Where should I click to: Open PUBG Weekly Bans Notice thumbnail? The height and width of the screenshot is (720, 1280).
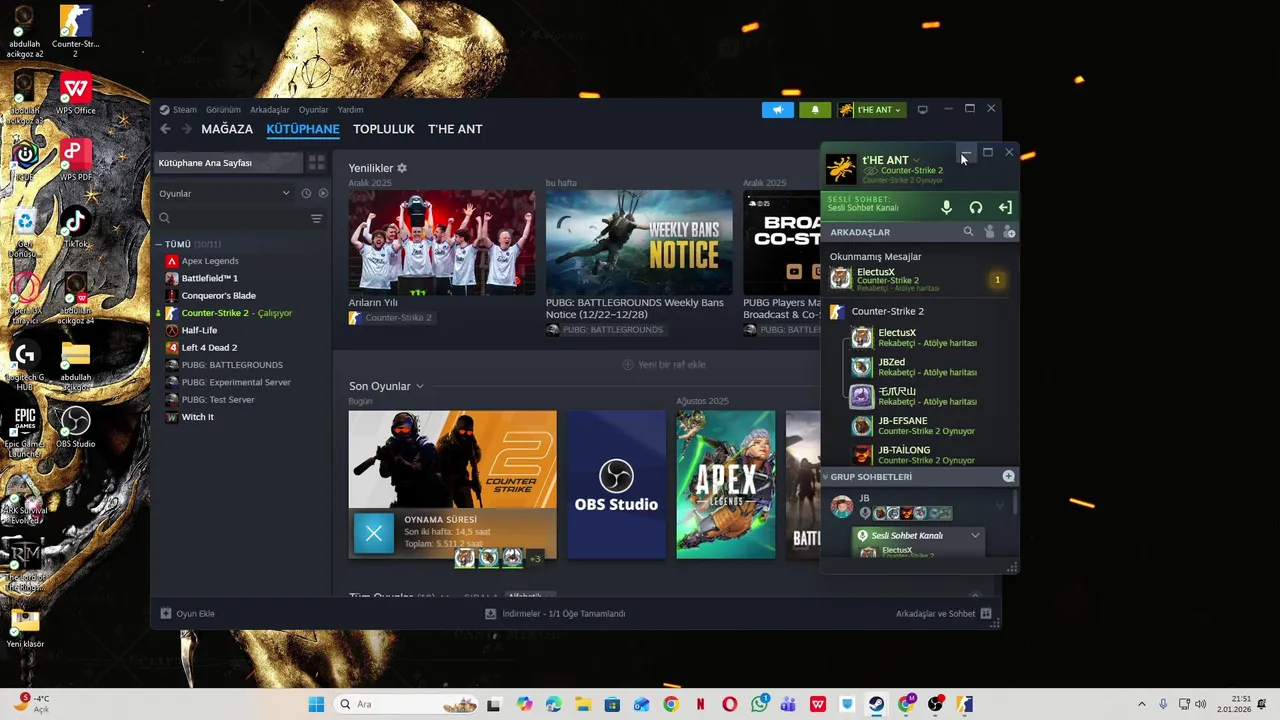coord(639,242)
